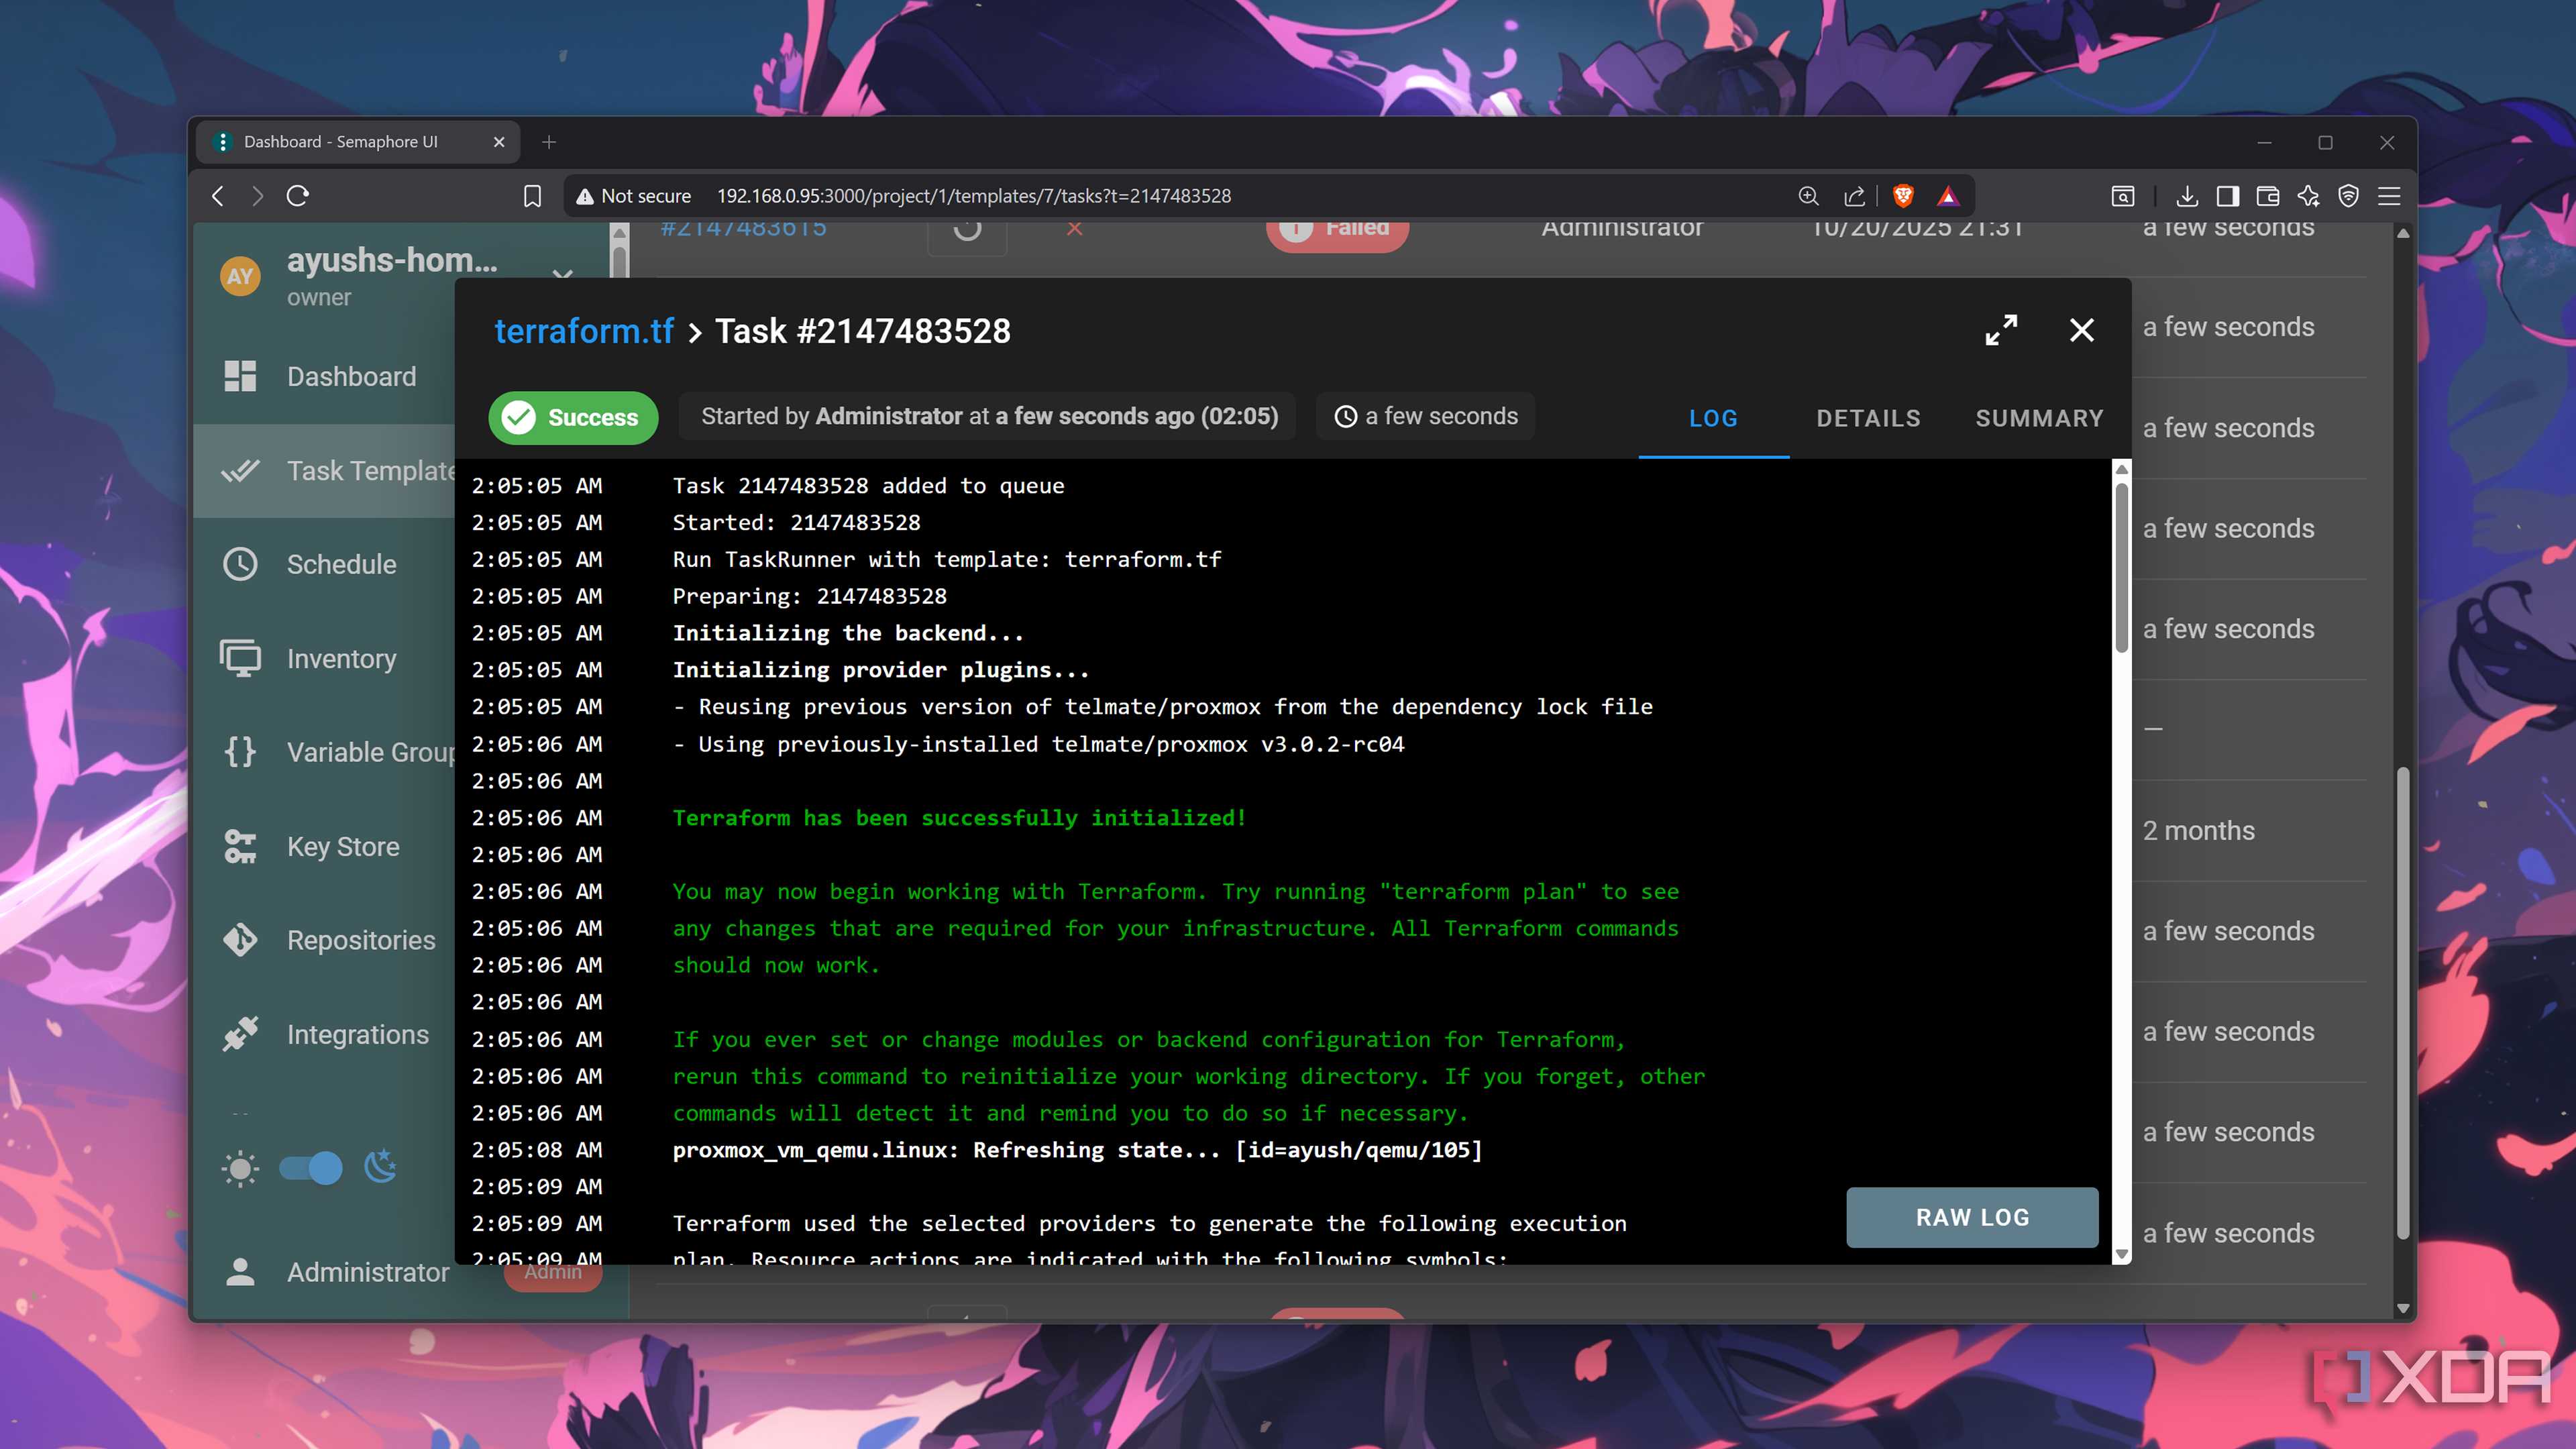Open Variable Groups braces icon
The height and width of the screenshot is (1449, 2576).
(240, 751)
